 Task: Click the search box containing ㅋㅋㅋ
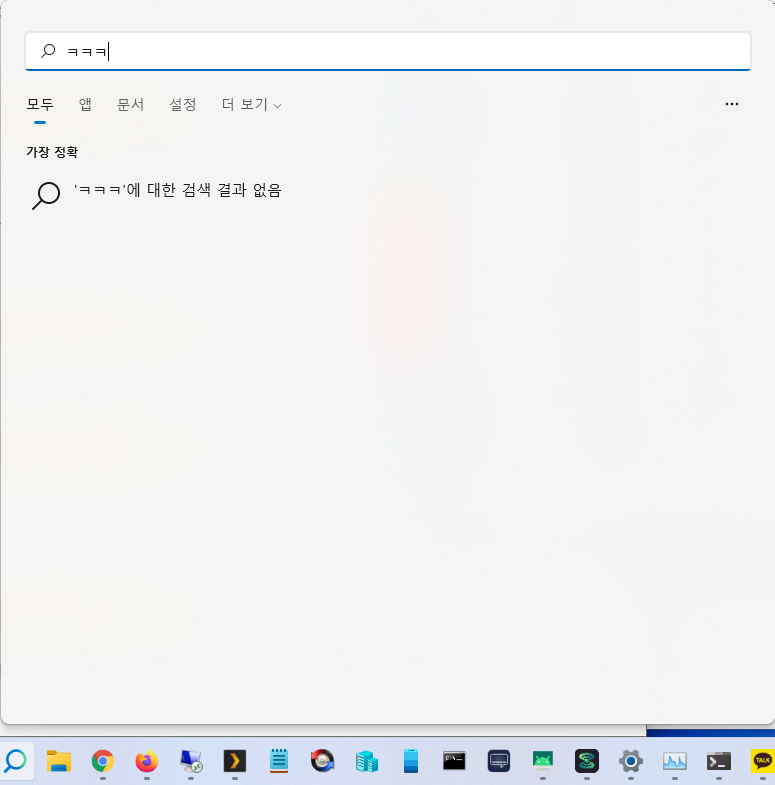point(388,51)
